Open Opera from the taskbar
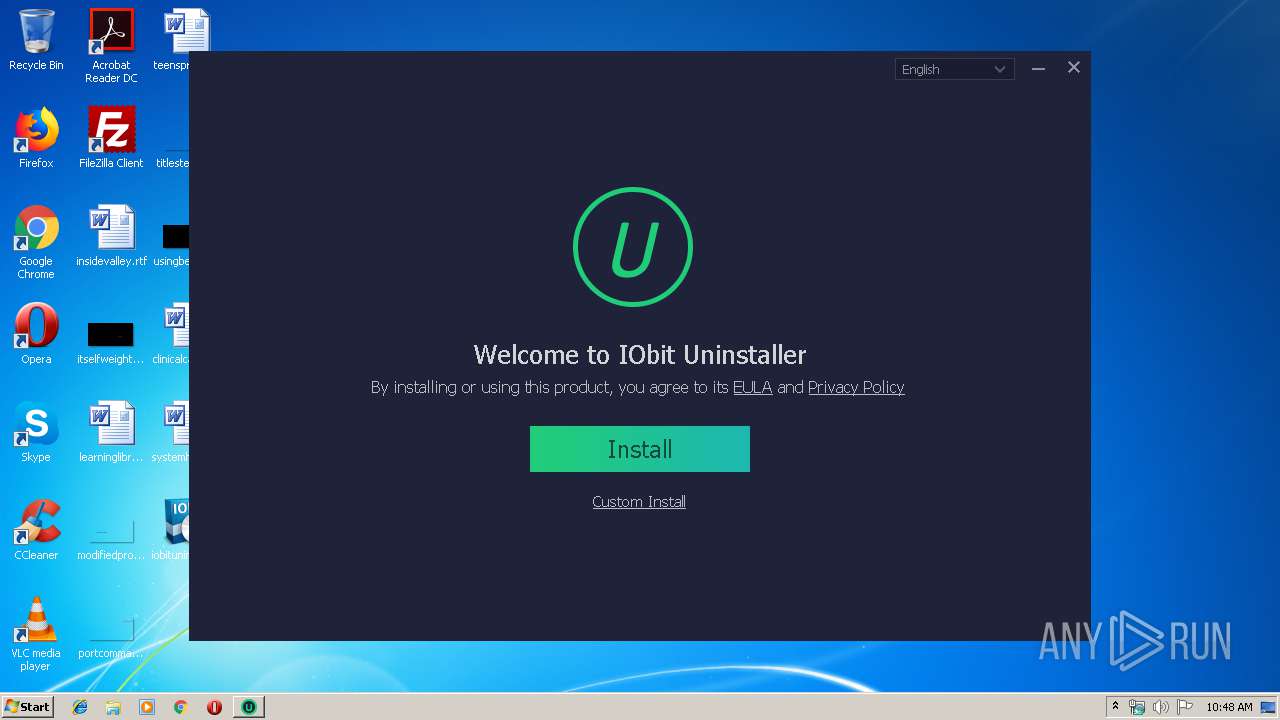This screenshot has height=720, width=1280. pos(214,707)
